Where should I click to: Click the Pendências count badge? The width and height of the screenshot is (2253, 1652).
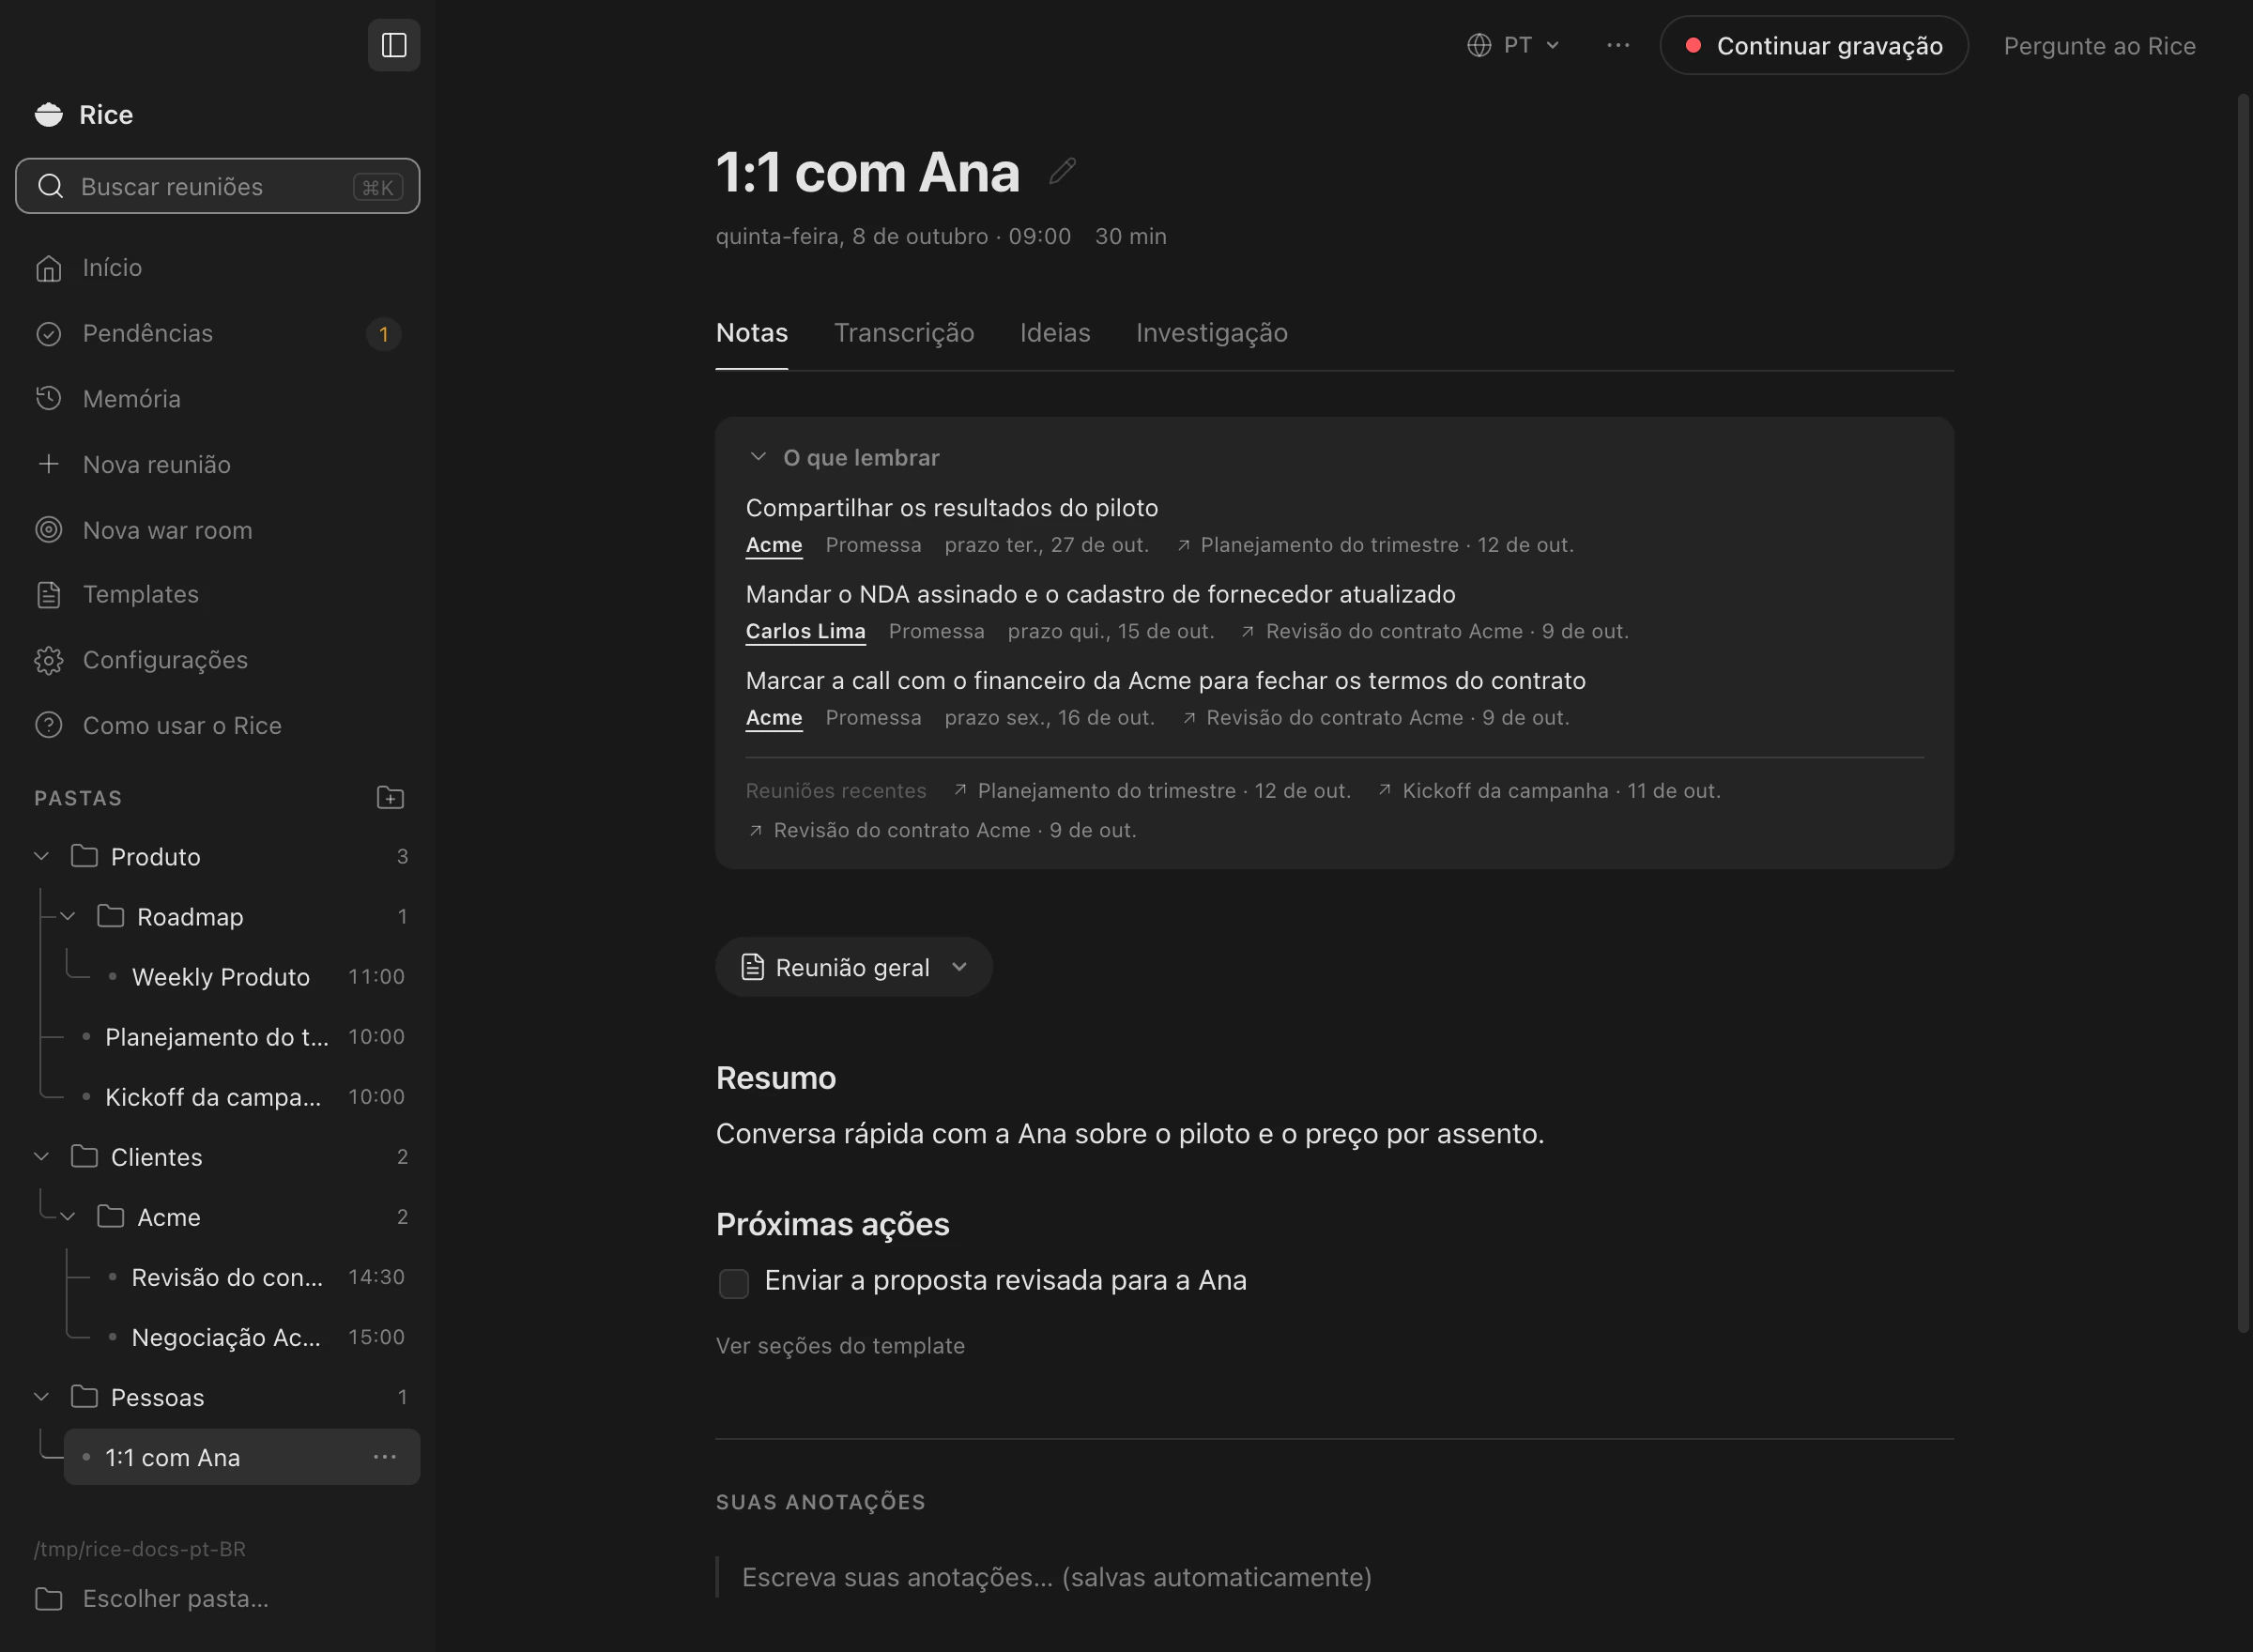(x=383, y=334)
